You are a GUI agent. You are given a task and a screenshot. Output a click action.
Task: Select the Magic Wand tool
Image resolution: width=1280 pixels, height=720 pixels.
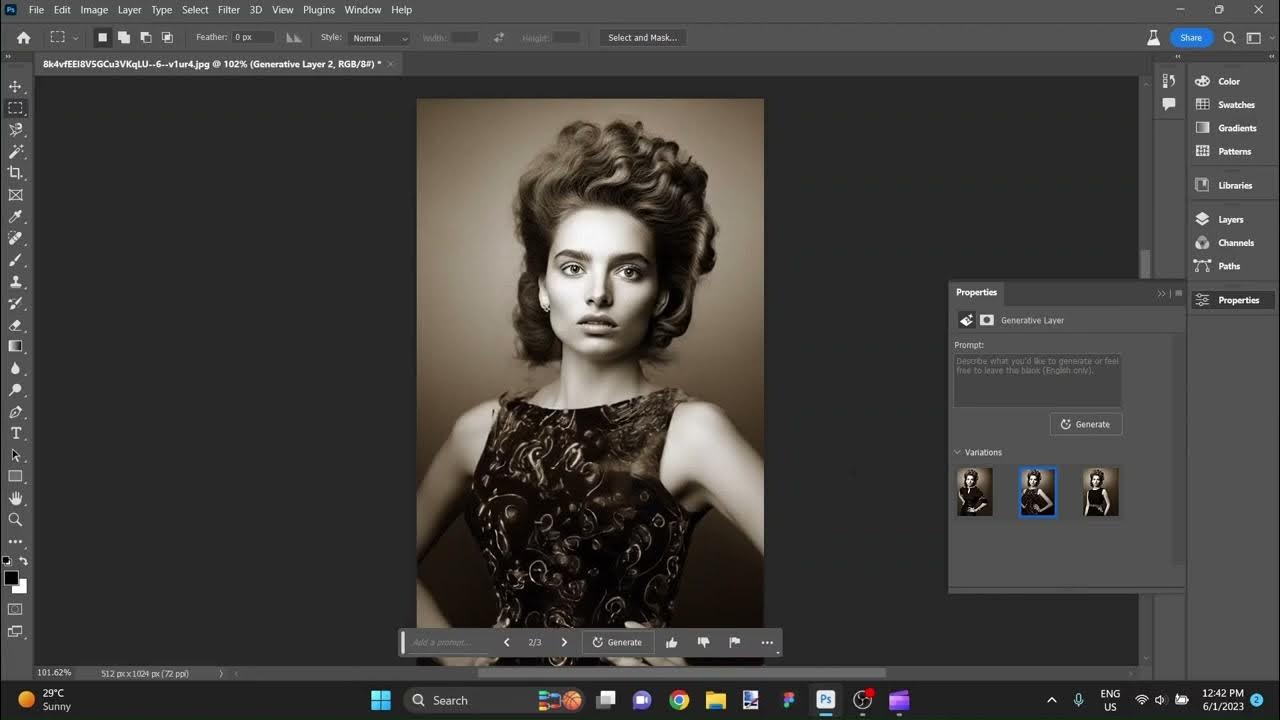15,152
